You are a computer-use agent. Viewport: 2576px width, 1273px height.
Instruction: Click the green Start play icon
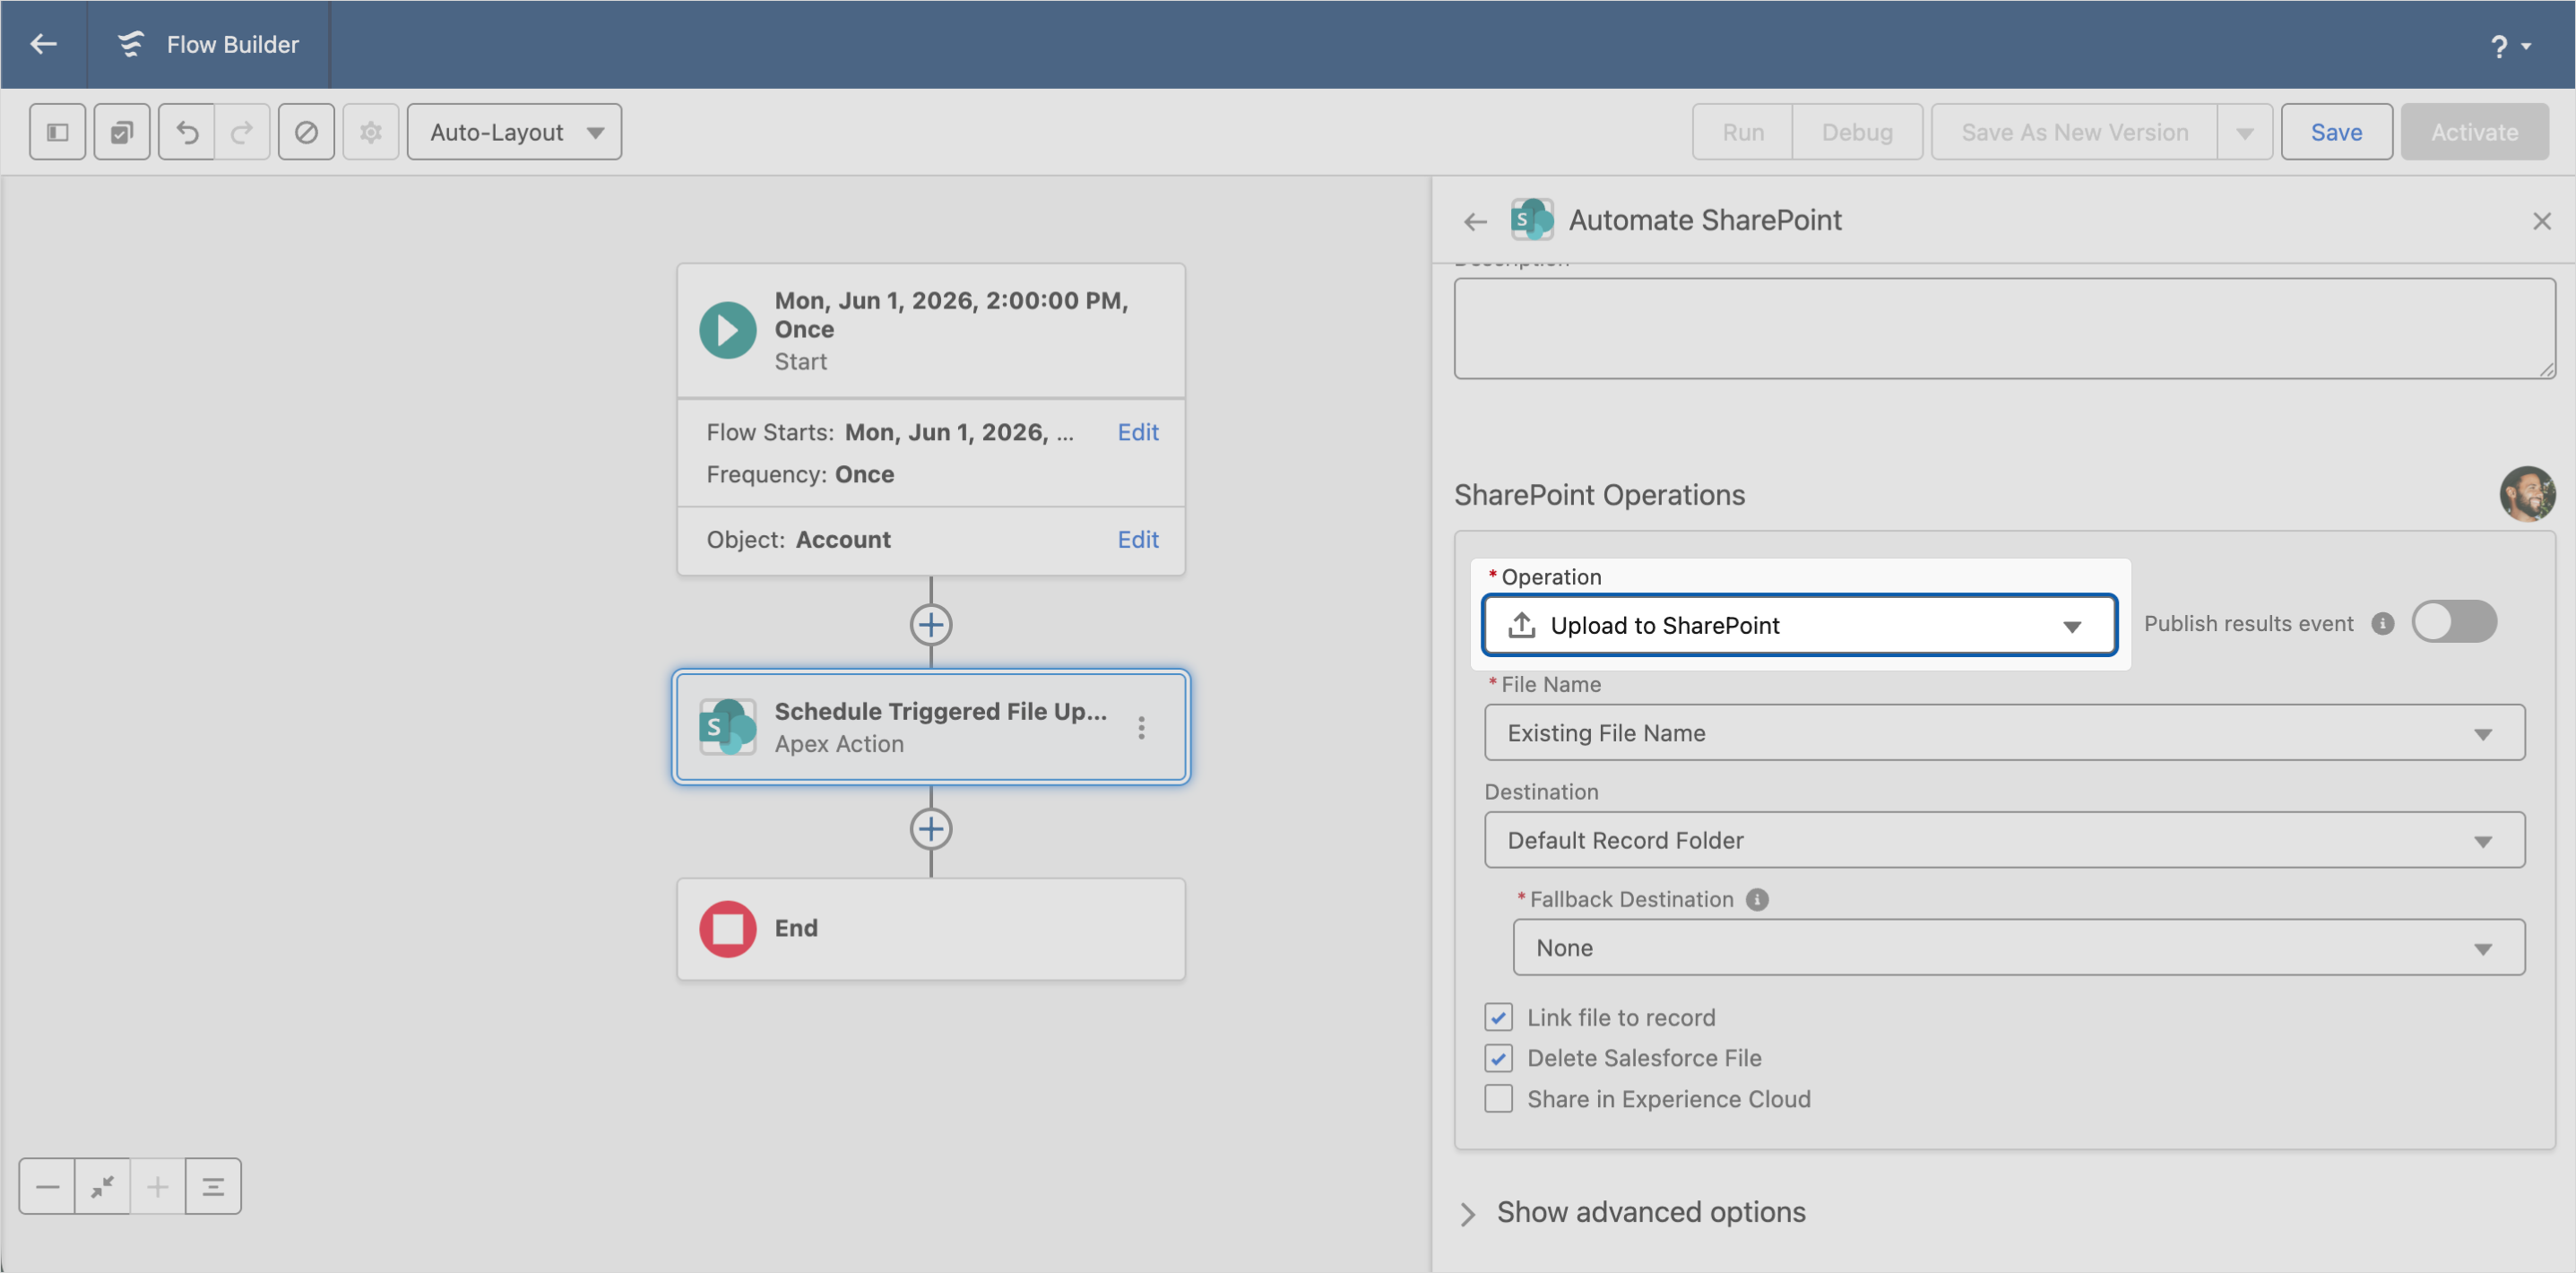tap(727, 330)
